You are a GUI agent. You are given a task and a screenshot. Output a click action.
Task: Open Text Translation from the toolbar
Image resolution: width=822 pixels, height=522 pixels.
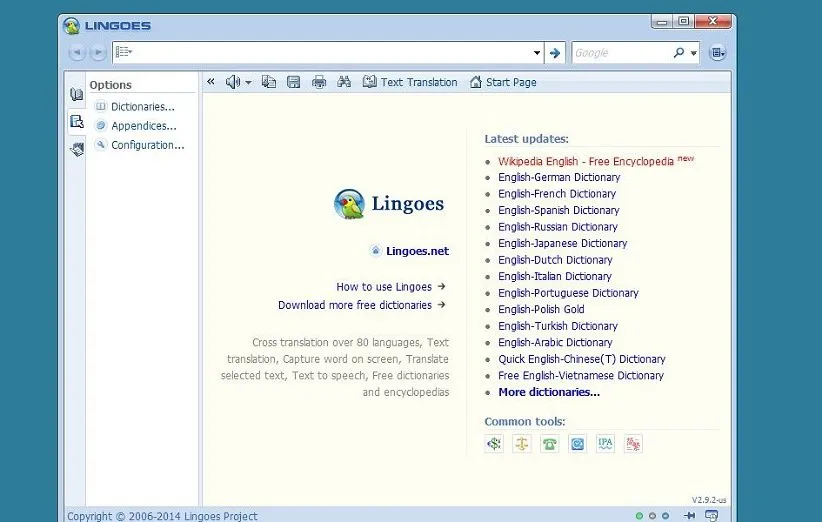410,82
